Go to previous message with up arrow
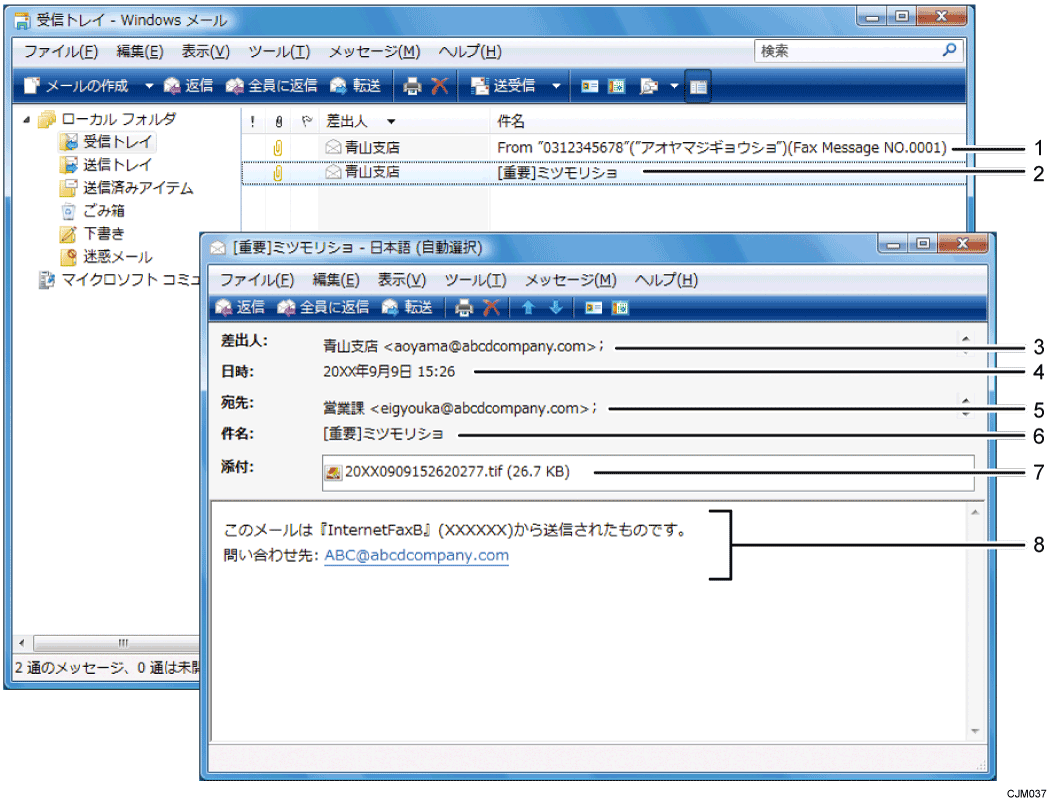 click(x=527, y=307)
